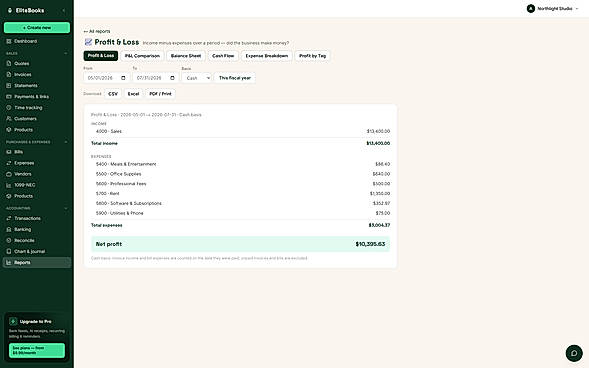The height and width of the screenshot is (368, 589).
Task: Open the From date calendar picker icon
Action: (123, 78)
